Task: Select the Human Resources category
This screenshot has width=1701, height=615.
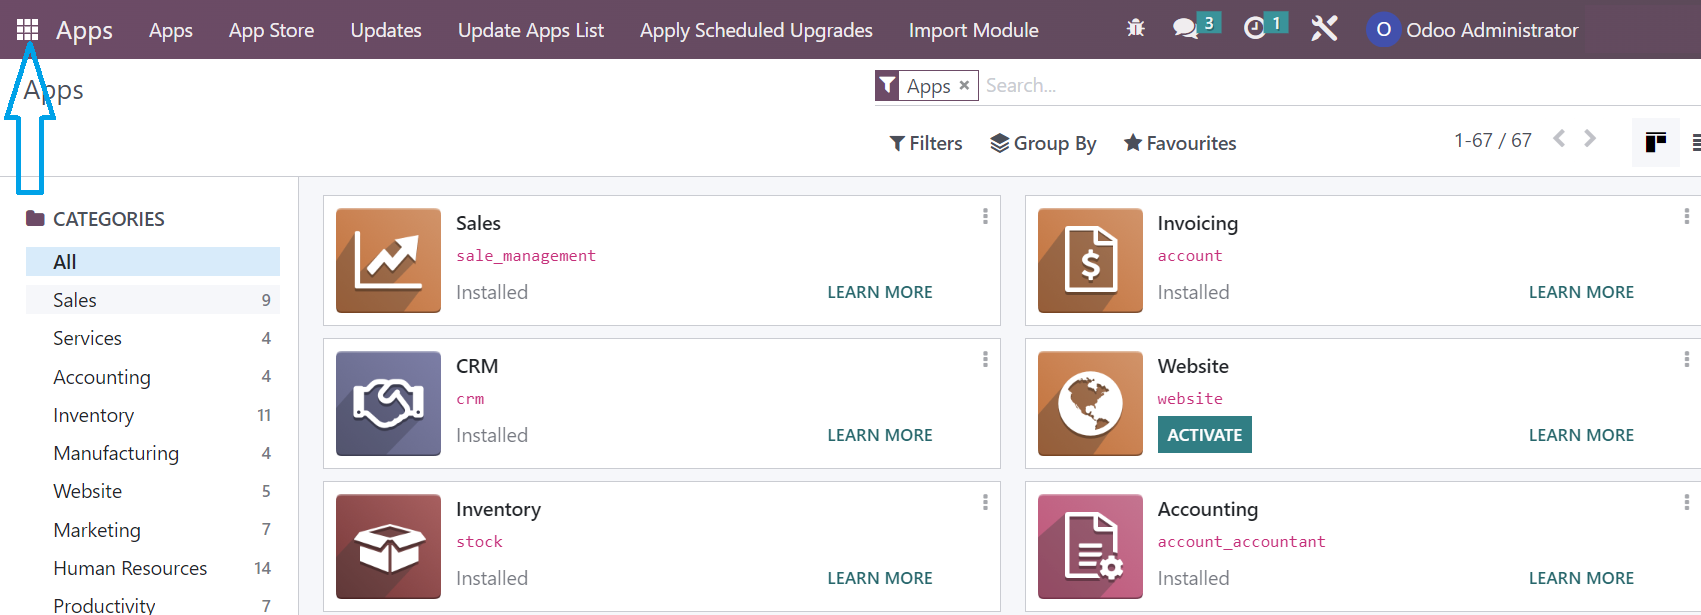Action: (x=130, y=568)
